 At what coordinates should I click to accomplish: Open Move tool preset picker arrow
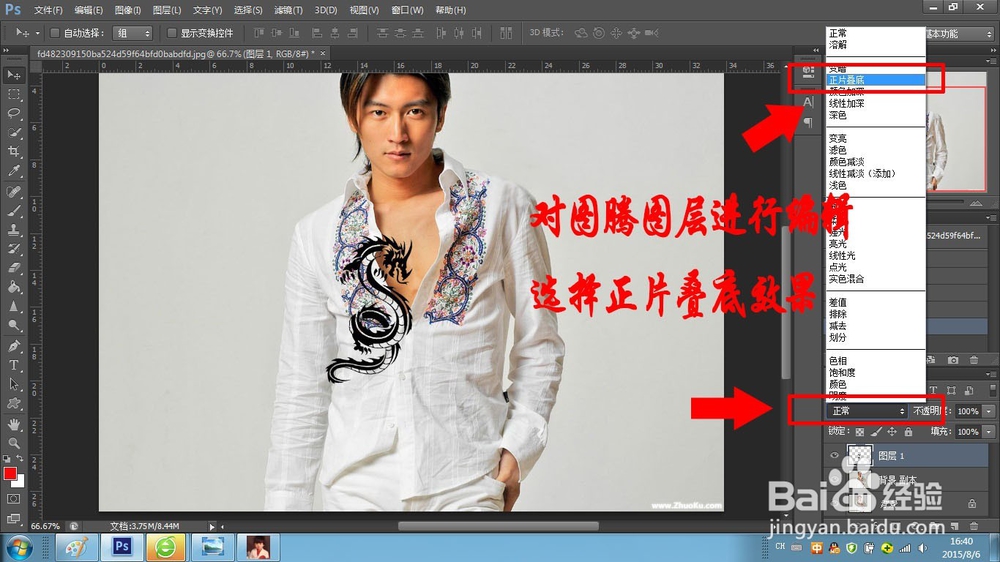pyautogui.click(x=37, y=33)
